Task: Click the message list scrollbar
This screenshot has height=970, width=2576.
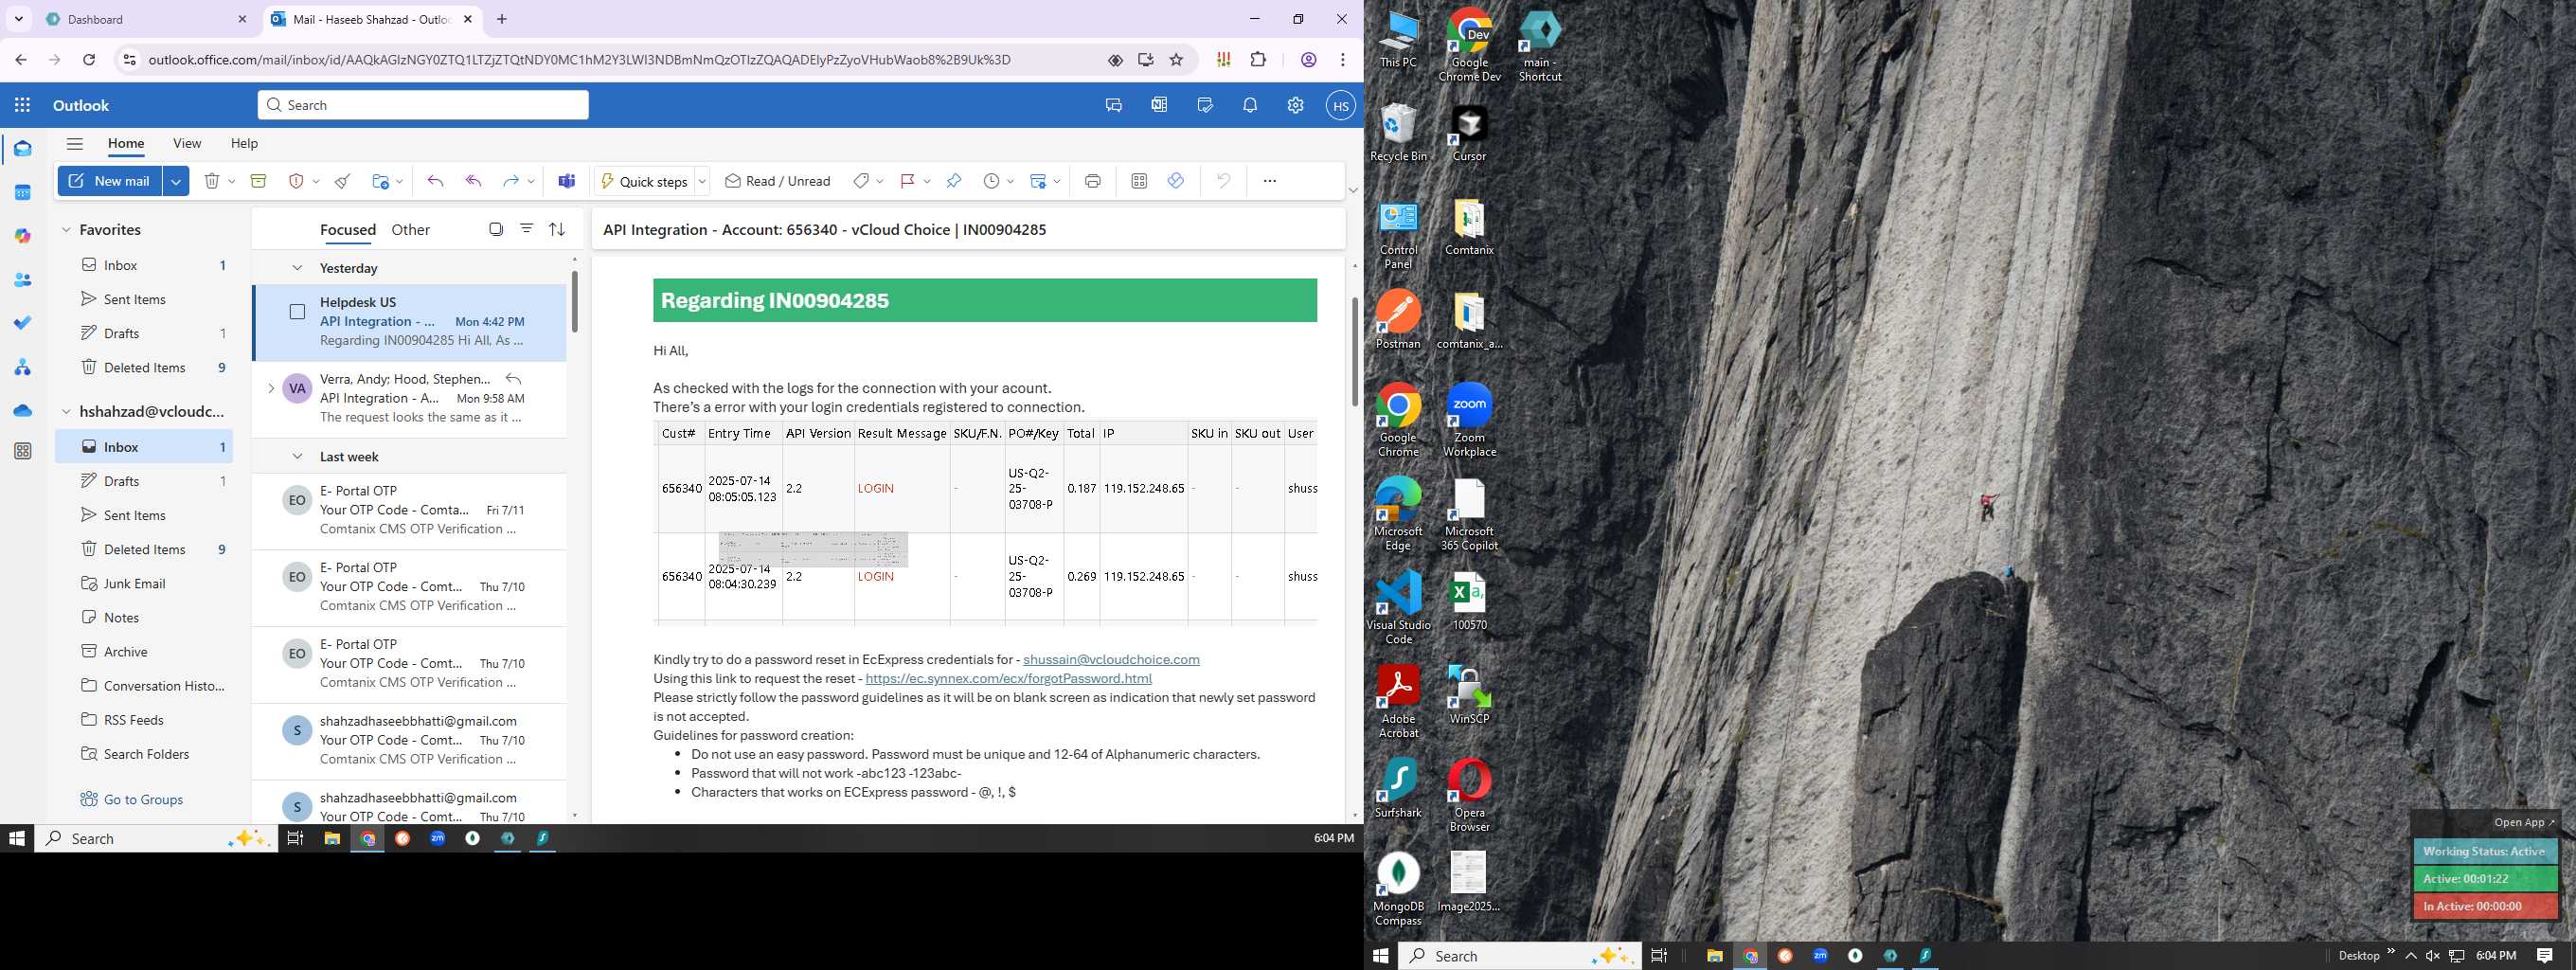Action: pos(574,301)
